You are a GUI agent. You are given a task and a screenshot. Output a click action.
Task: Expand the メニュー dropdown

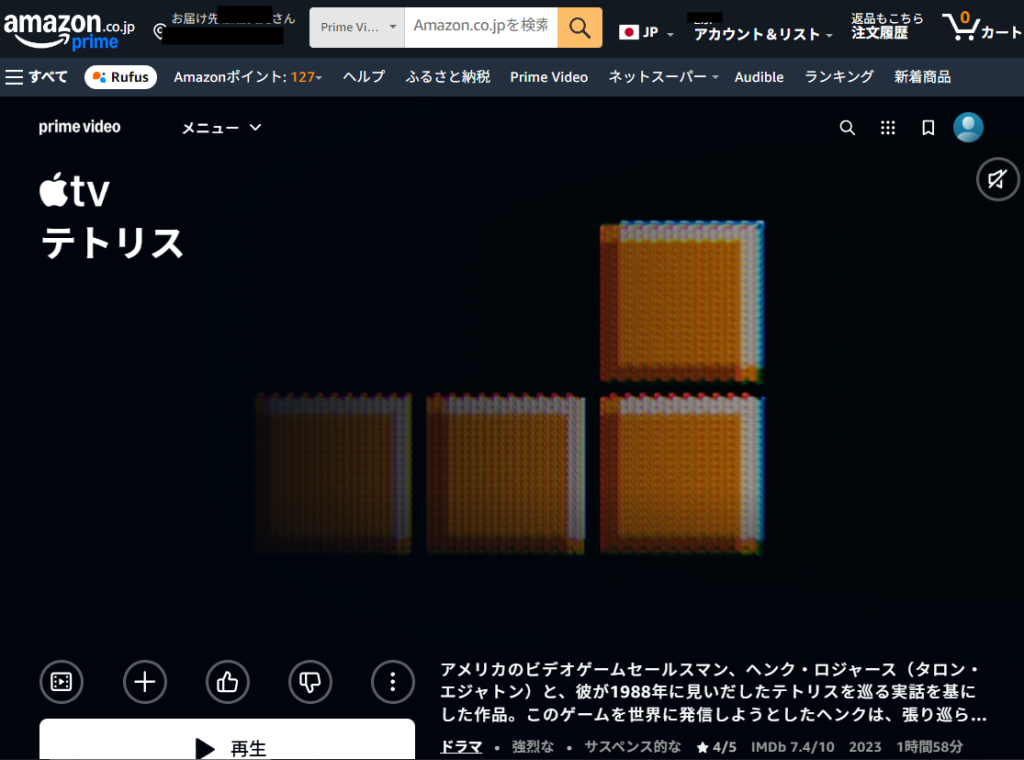pos(221,127)
